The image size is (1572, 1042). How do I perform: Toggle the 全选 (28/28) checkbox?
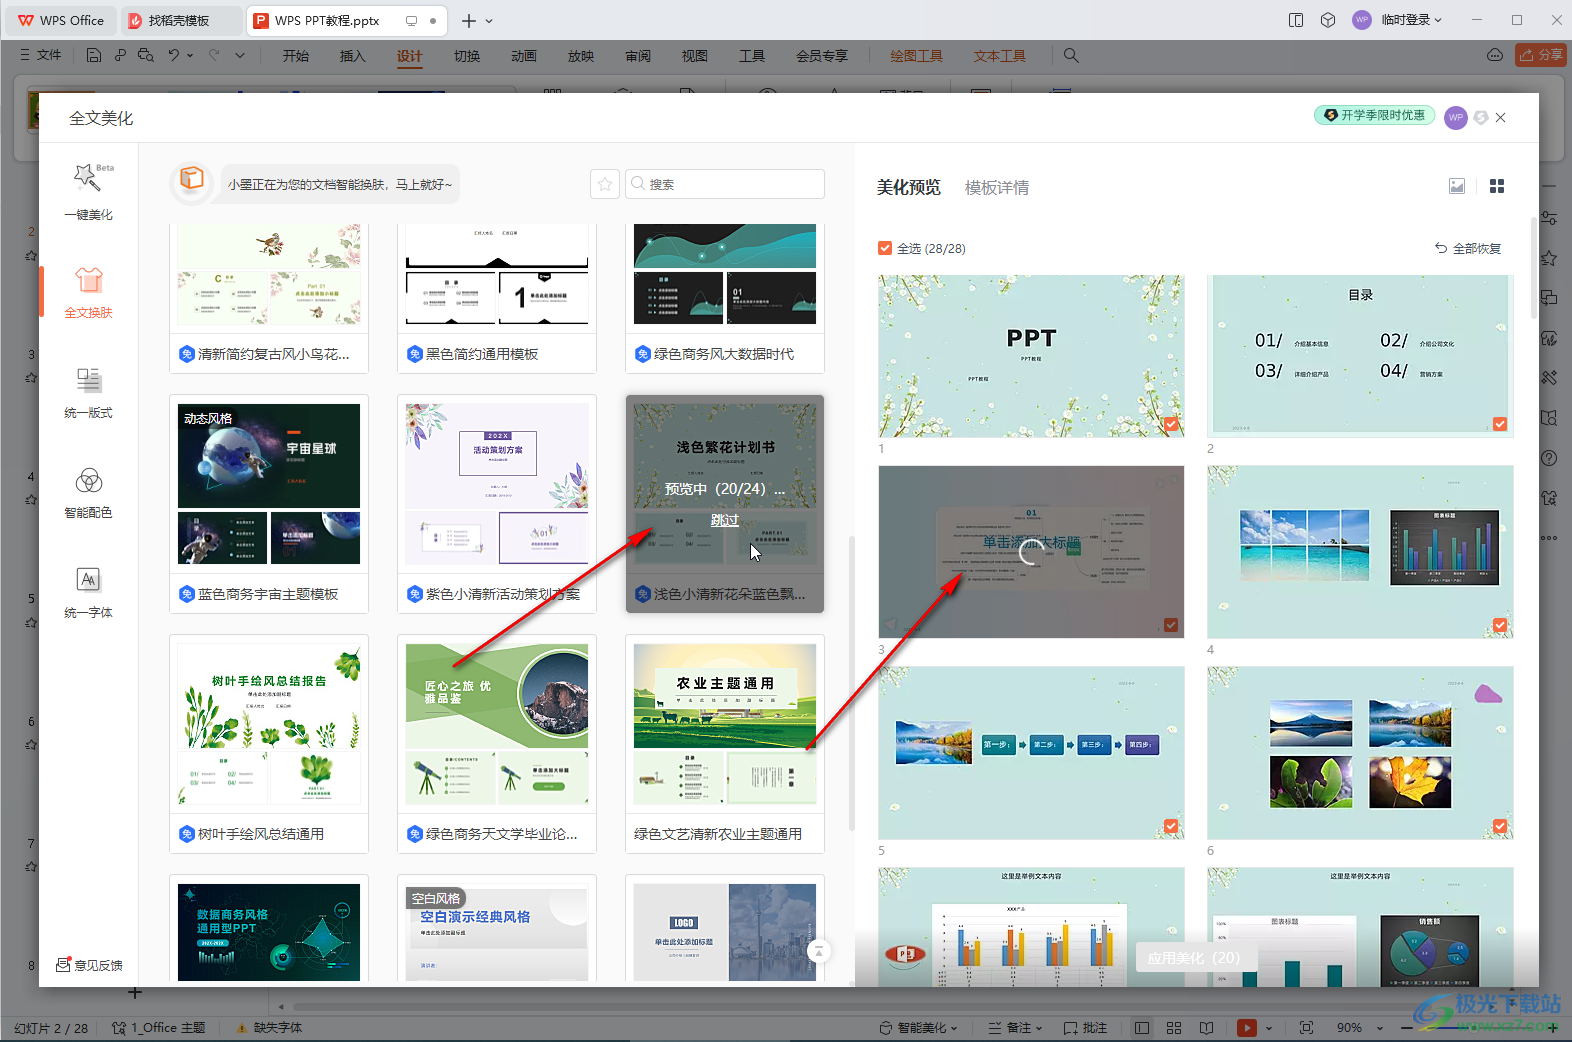pos(885,248)
